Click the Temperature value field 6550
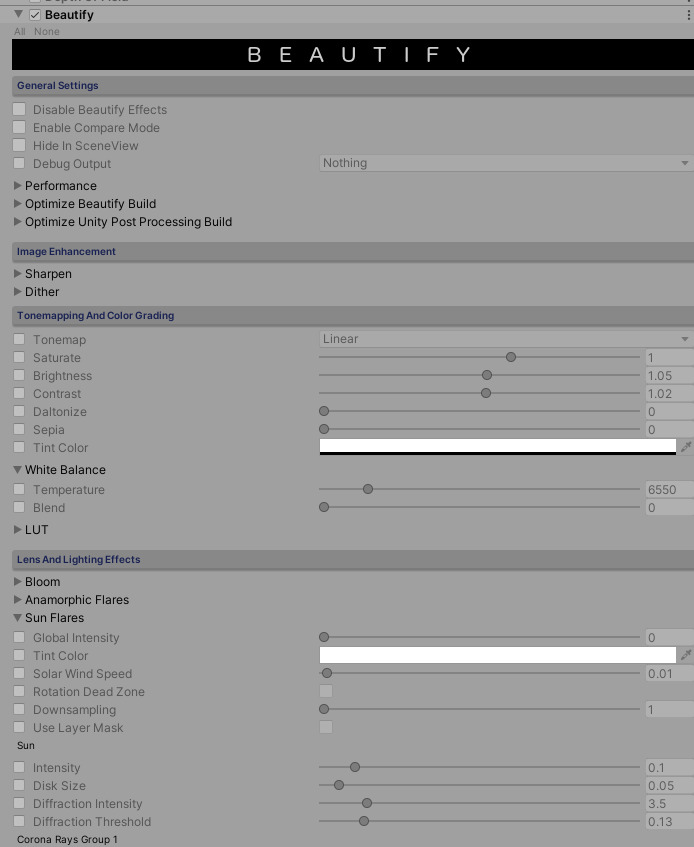Screen dimensions: 694x847 [x=670, y=489]
